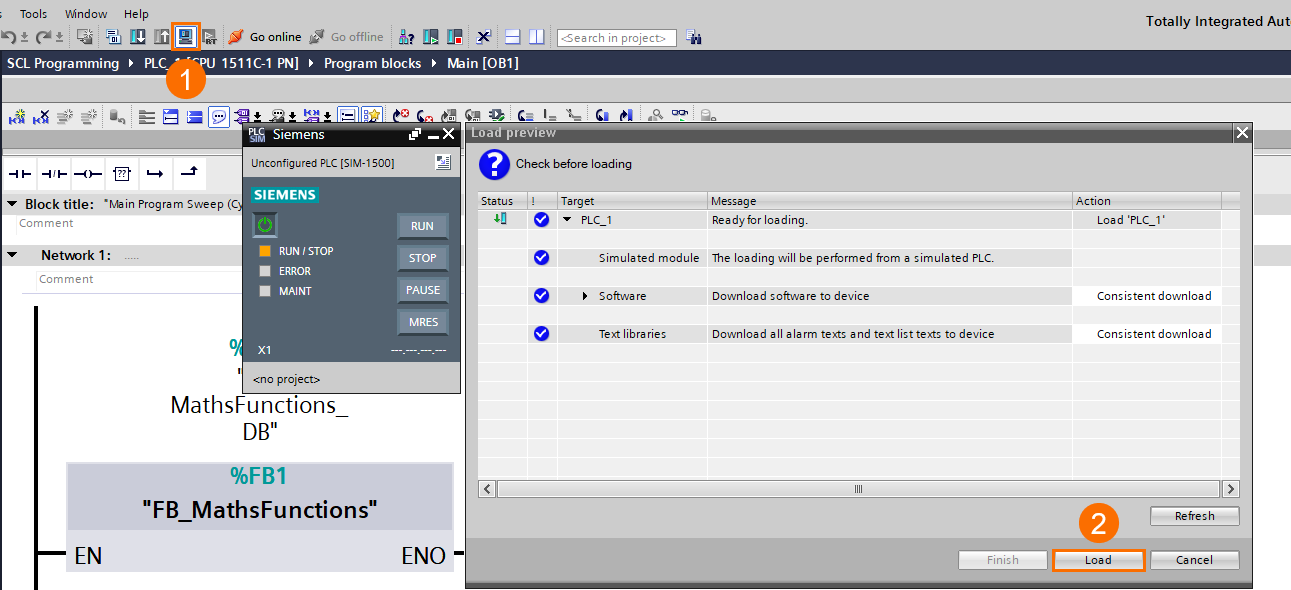Click the Refresh button
Image resolution: width=1291 pixels, height=590 pixels.
click(x=1195, y=516)
